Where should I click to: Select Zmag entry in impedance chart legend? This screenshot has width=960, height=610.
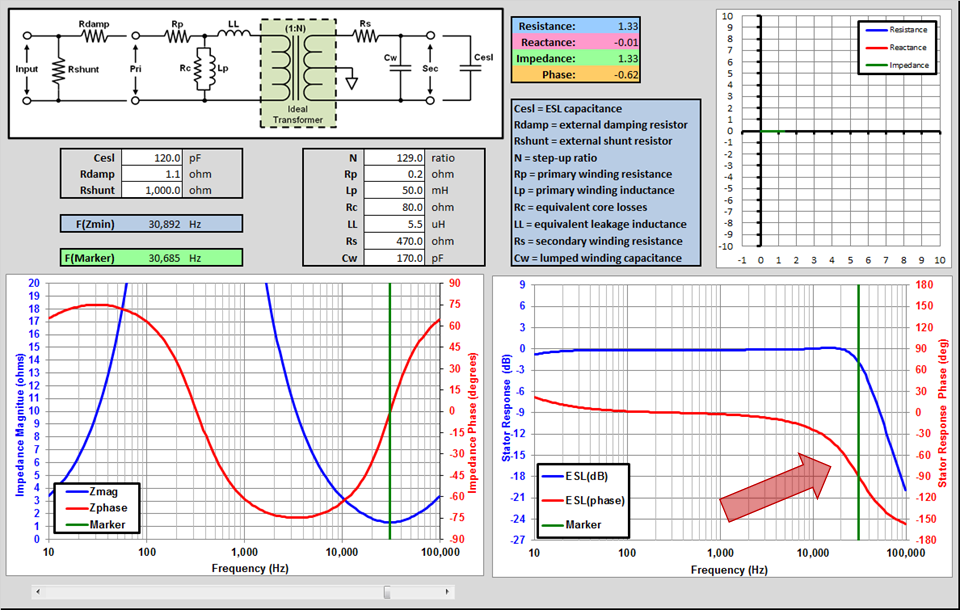click(x=92, y=491)
